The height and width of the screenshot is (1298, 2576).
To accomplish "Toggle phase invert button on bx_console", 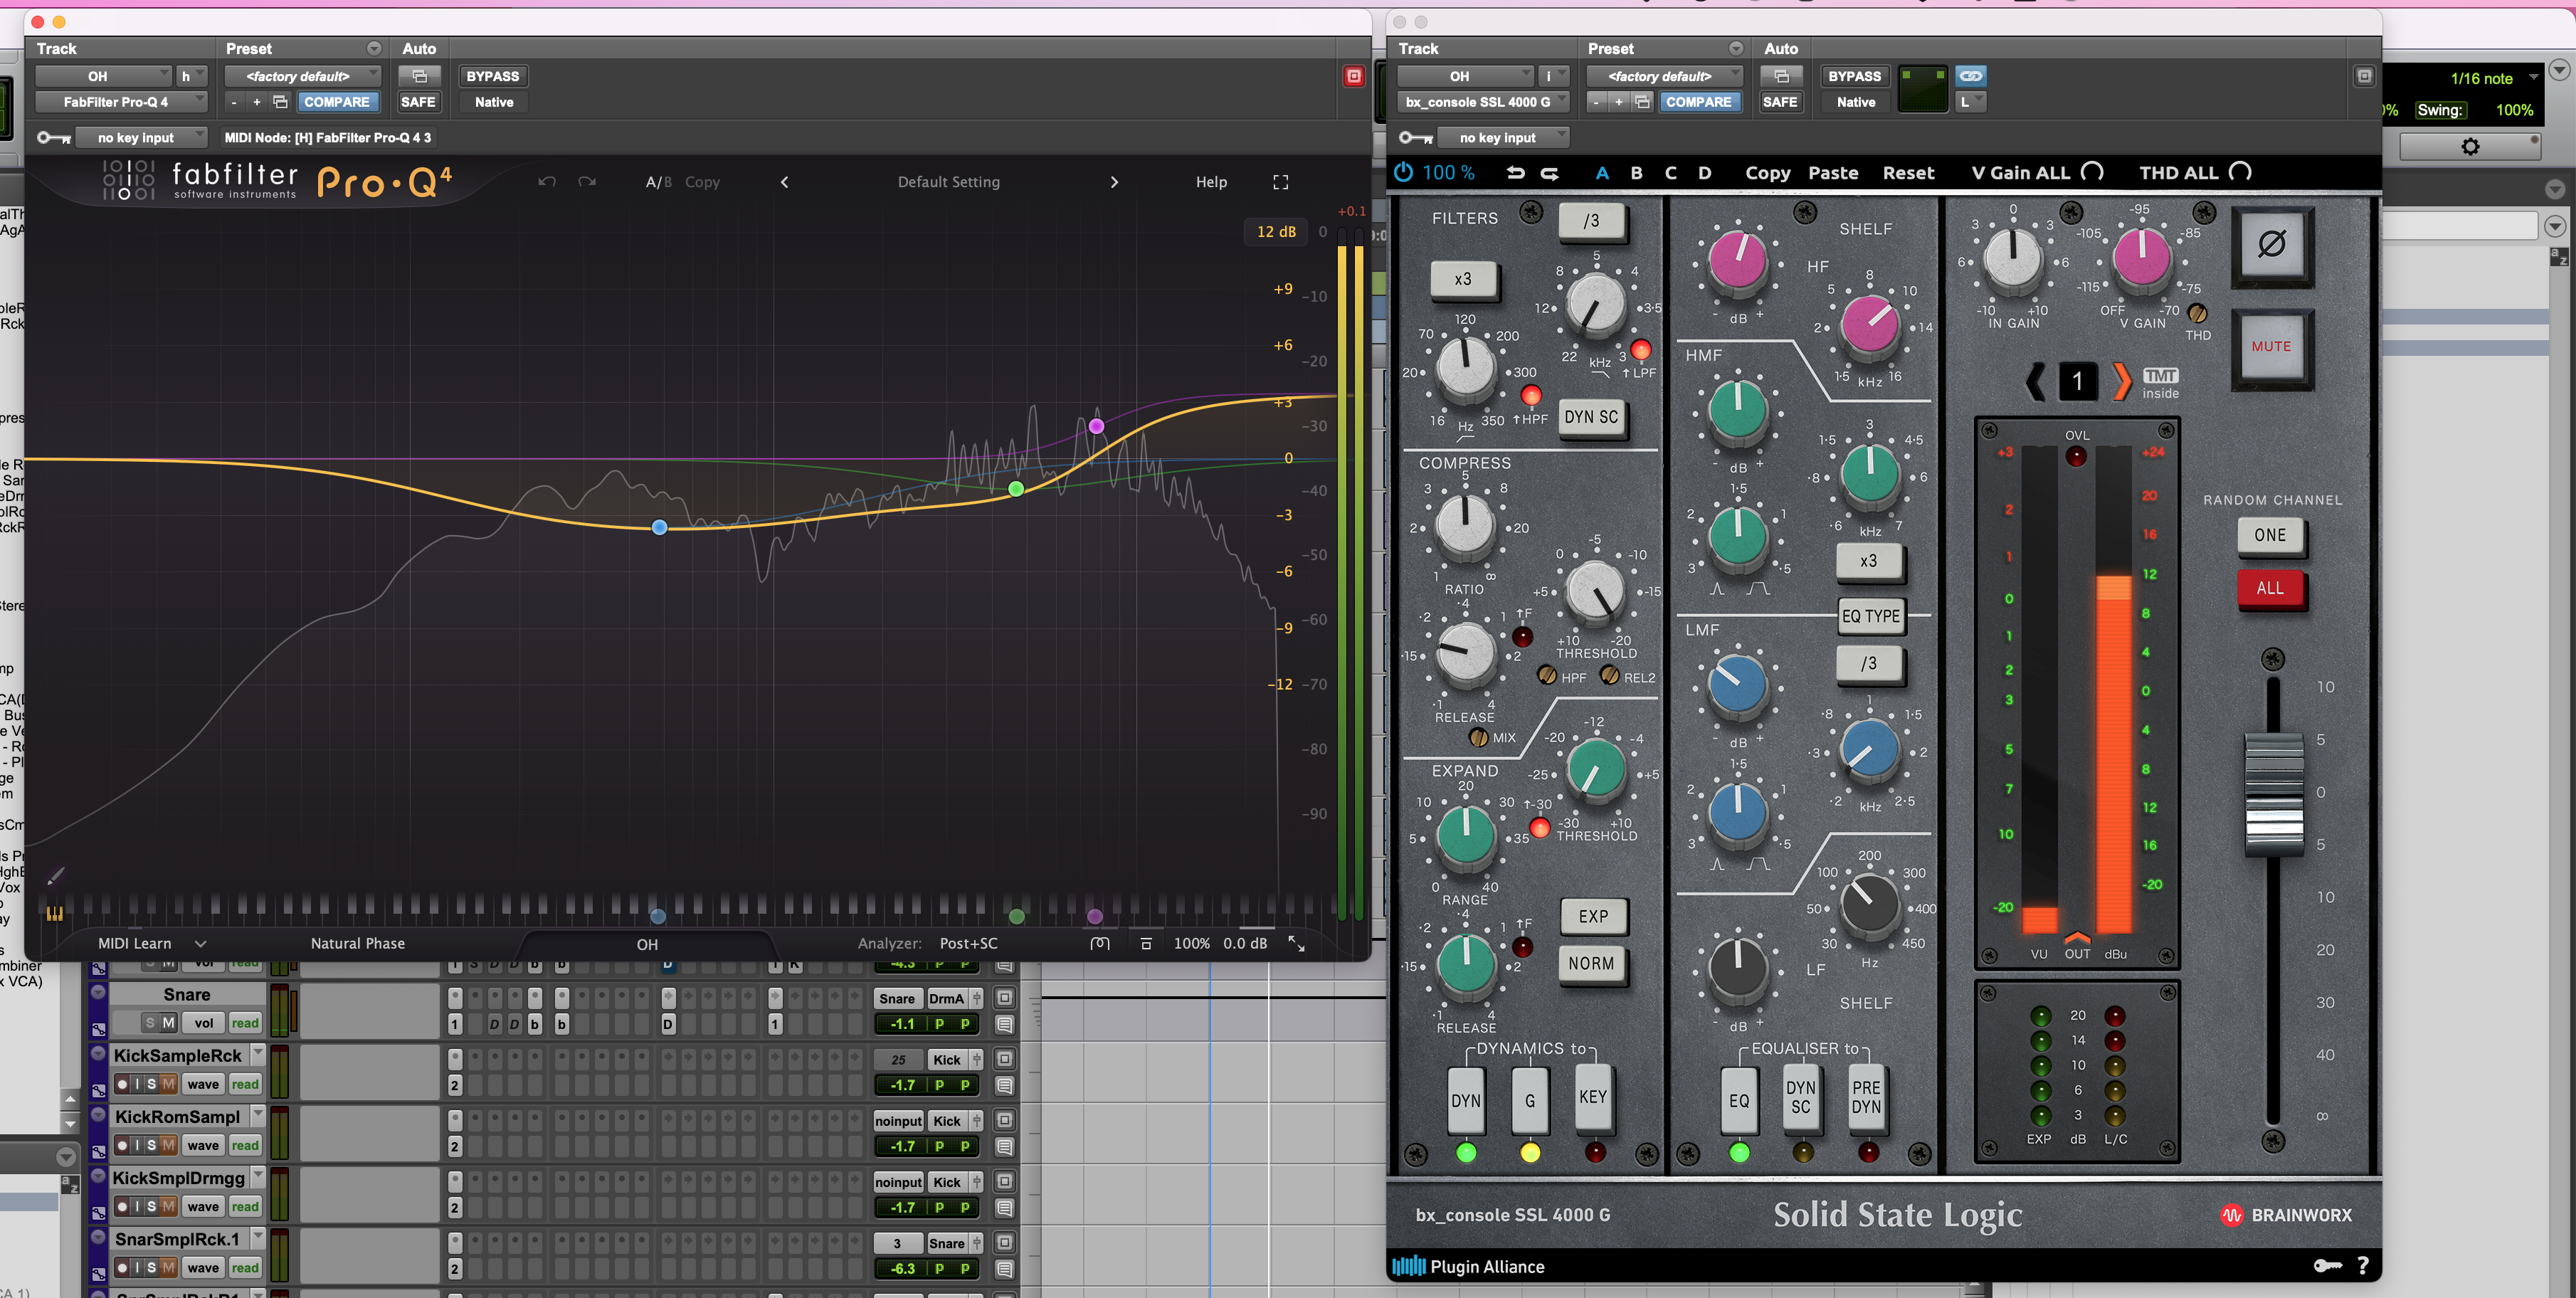I will 2271,245.
